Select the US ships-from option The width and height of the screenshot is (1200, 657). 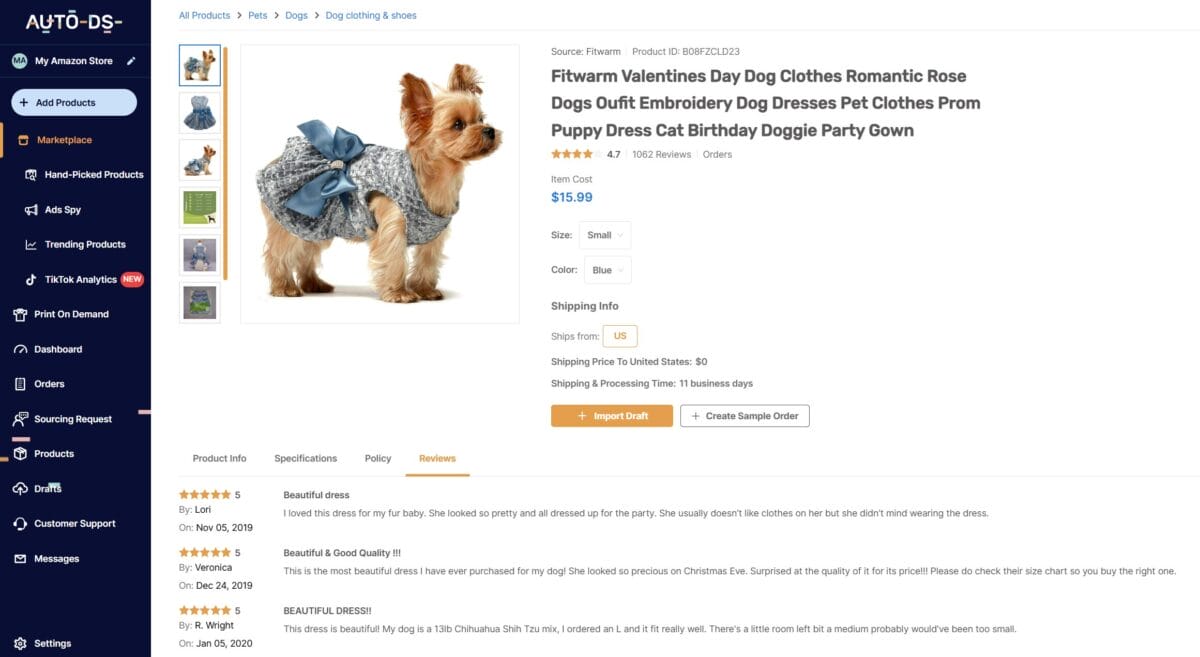click(620, 336)
